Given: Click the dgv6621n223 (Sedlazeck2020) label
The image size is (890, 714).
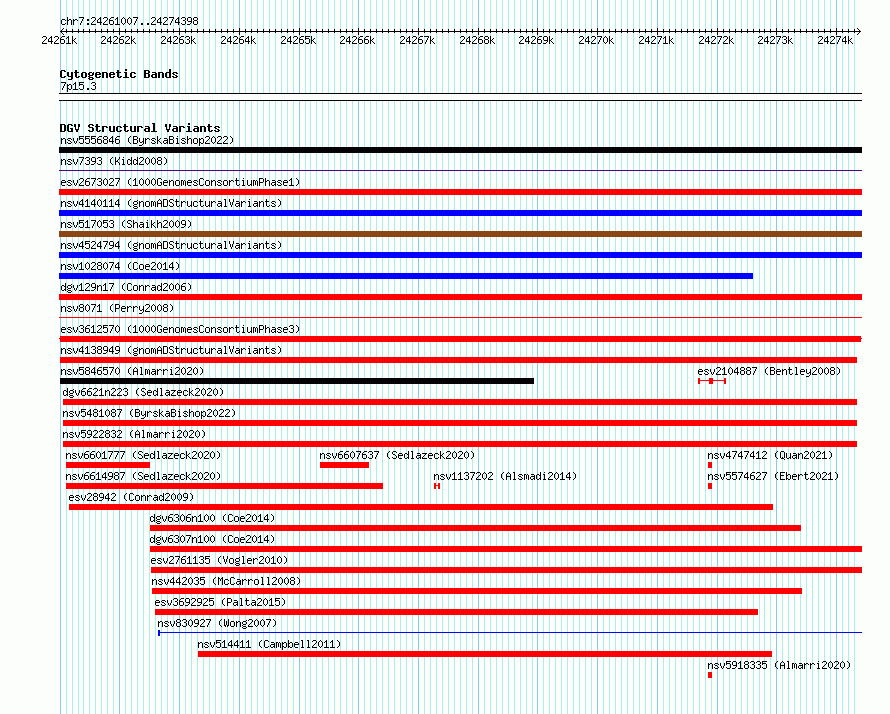Looking at the screenshot, I should point(143,392).
